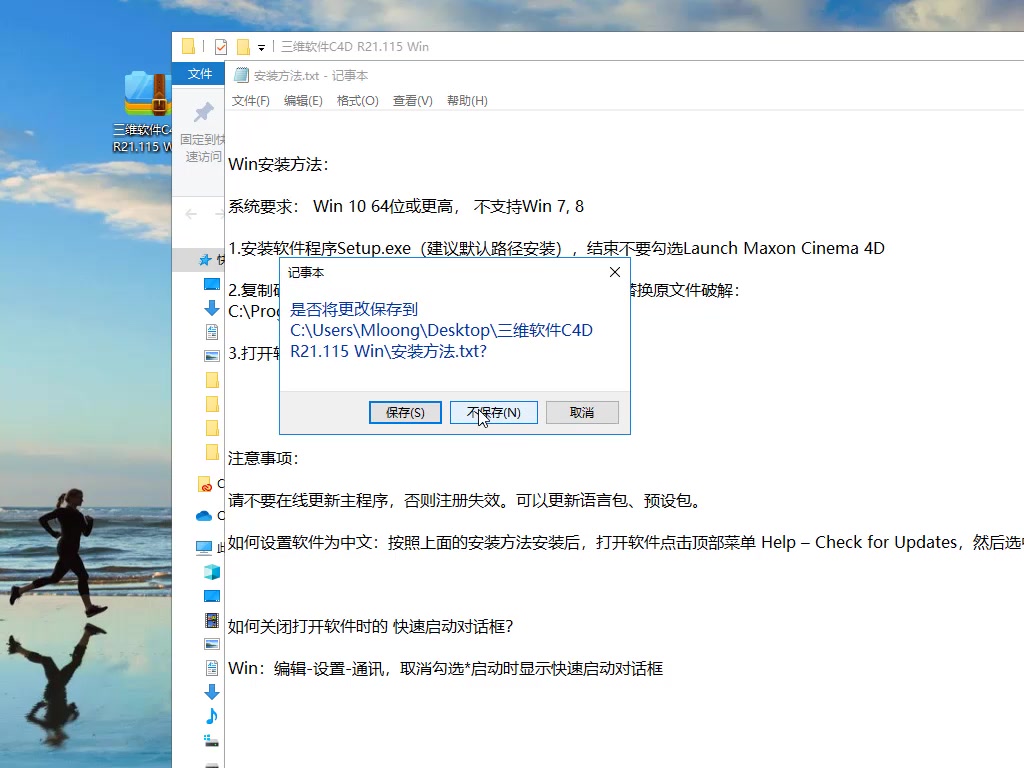1024x768 pixels.
Task: Click the line 'Win: 编辑-设置-通讯'
Action: click(x=445, y=669)
